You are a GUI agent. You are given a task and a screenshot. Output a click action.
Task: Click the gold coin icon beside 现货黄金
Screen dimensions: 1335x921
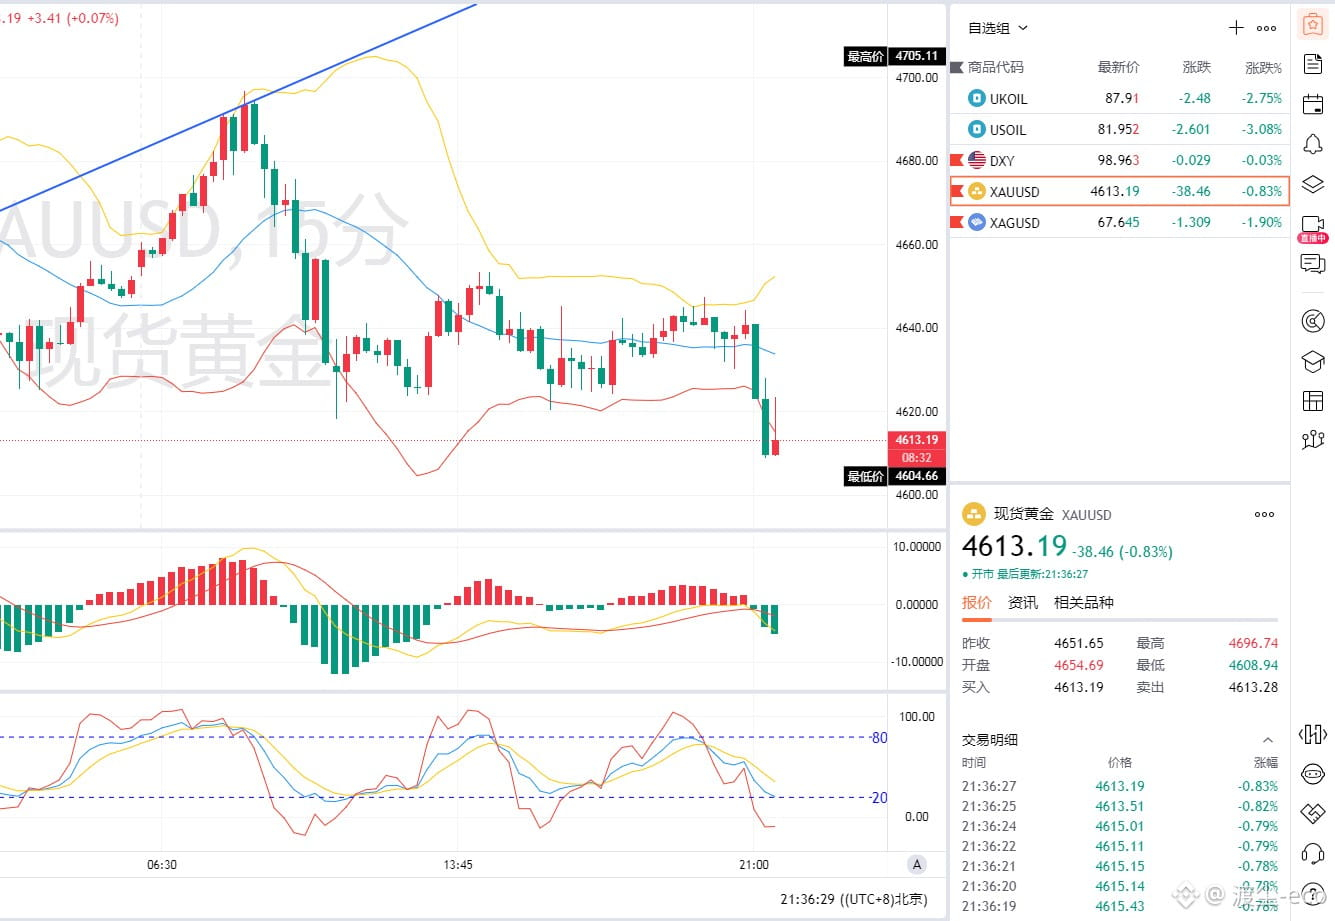point(973,514)
